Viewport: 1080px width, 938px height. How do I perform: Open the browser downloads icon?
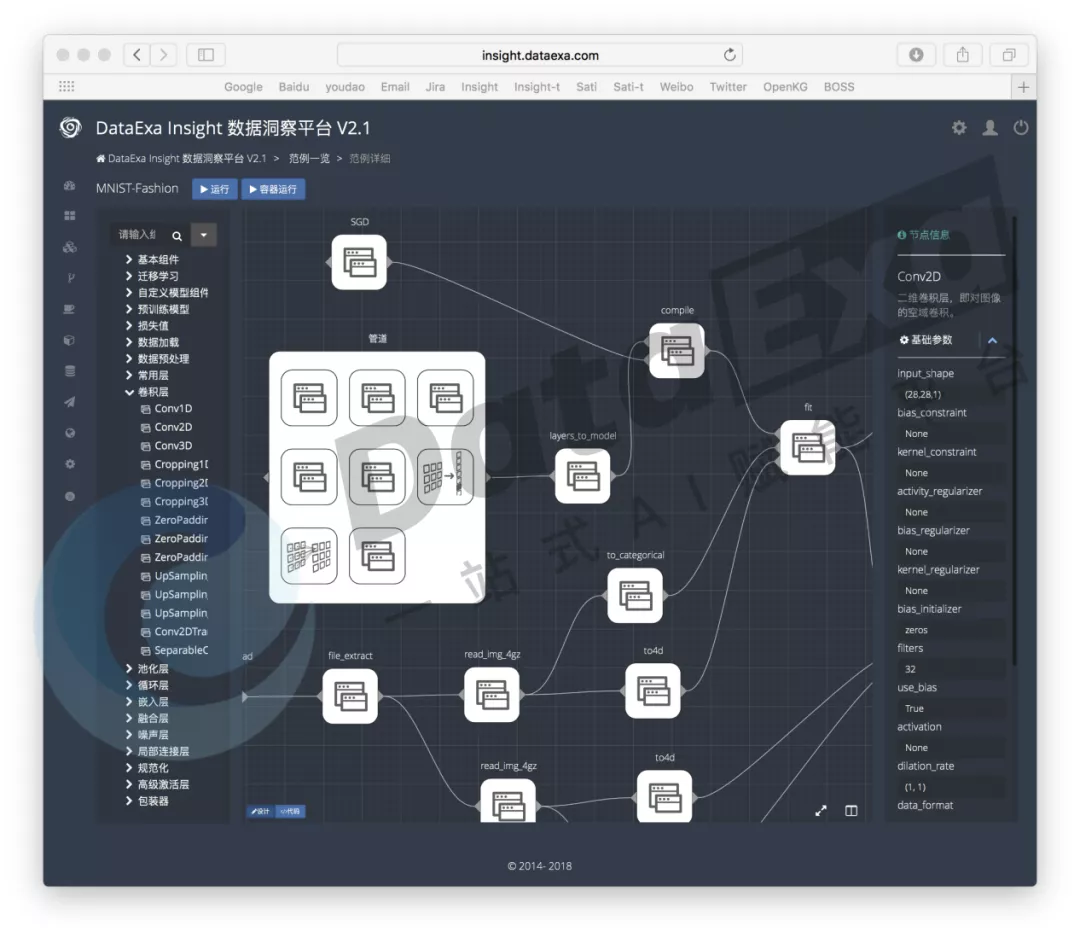coord(916,54)
